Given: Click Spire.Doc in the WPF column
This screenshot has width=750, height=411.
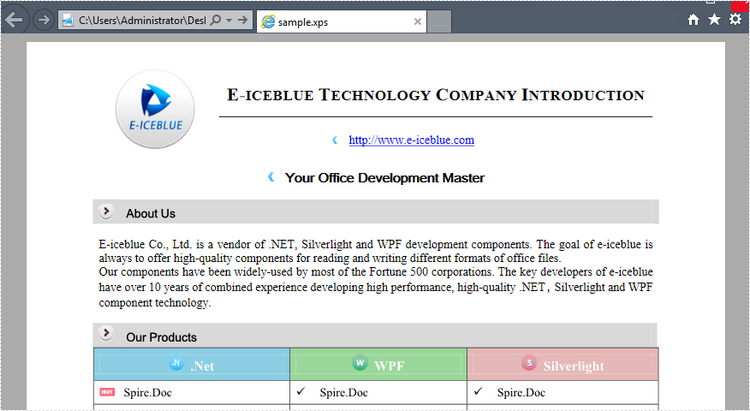Looking at the screenshot, I should (x=343, y=392).
